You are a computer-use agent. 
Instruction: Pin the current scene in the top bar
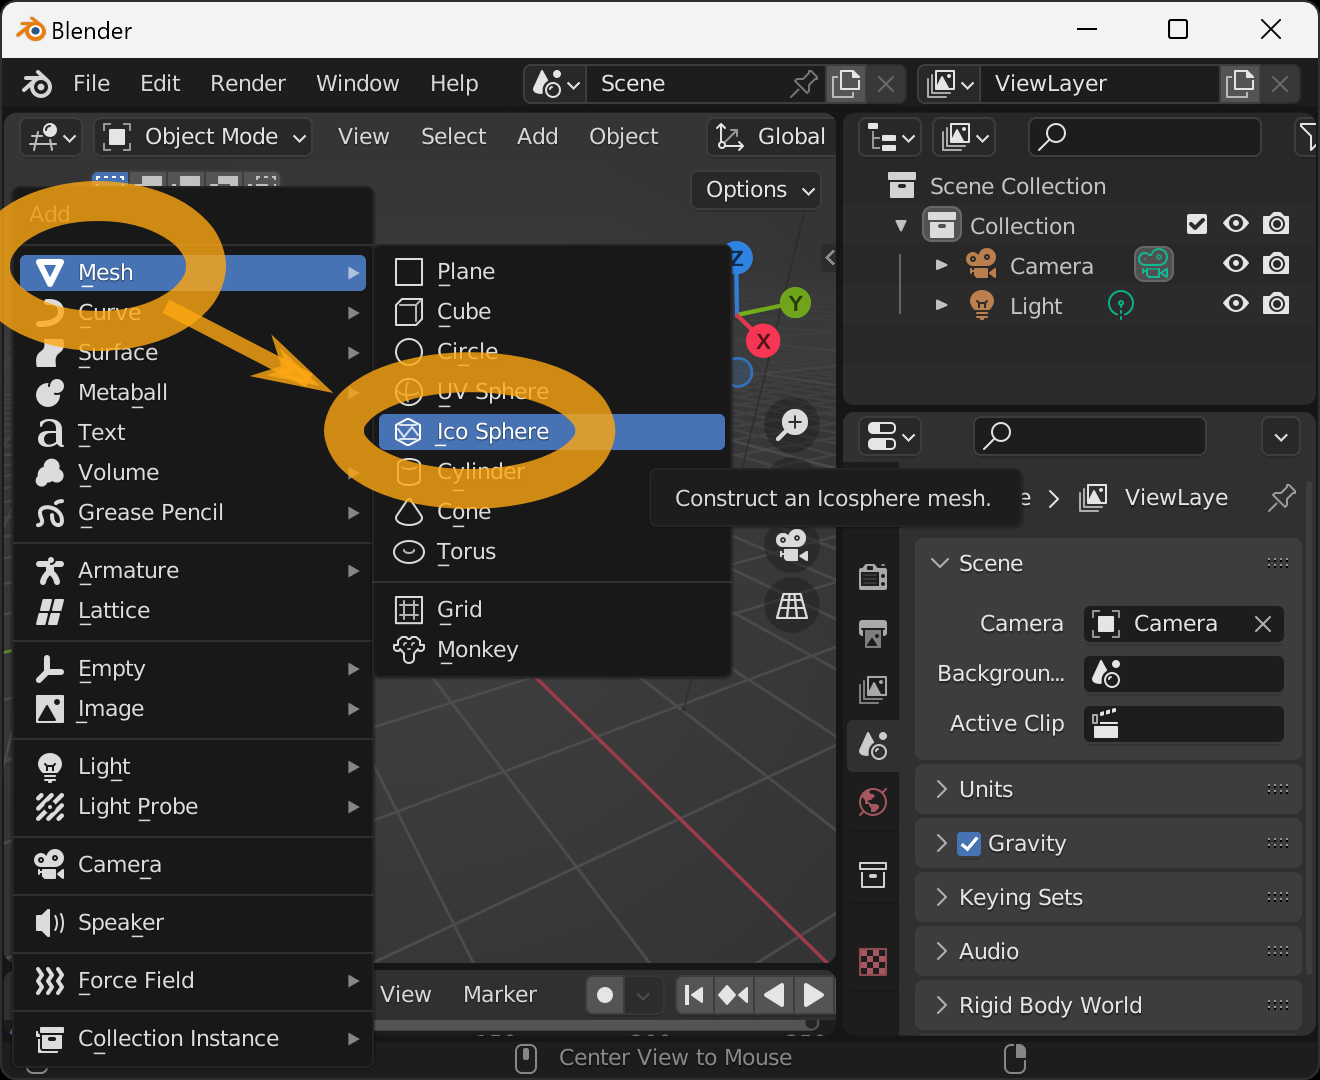803,84
